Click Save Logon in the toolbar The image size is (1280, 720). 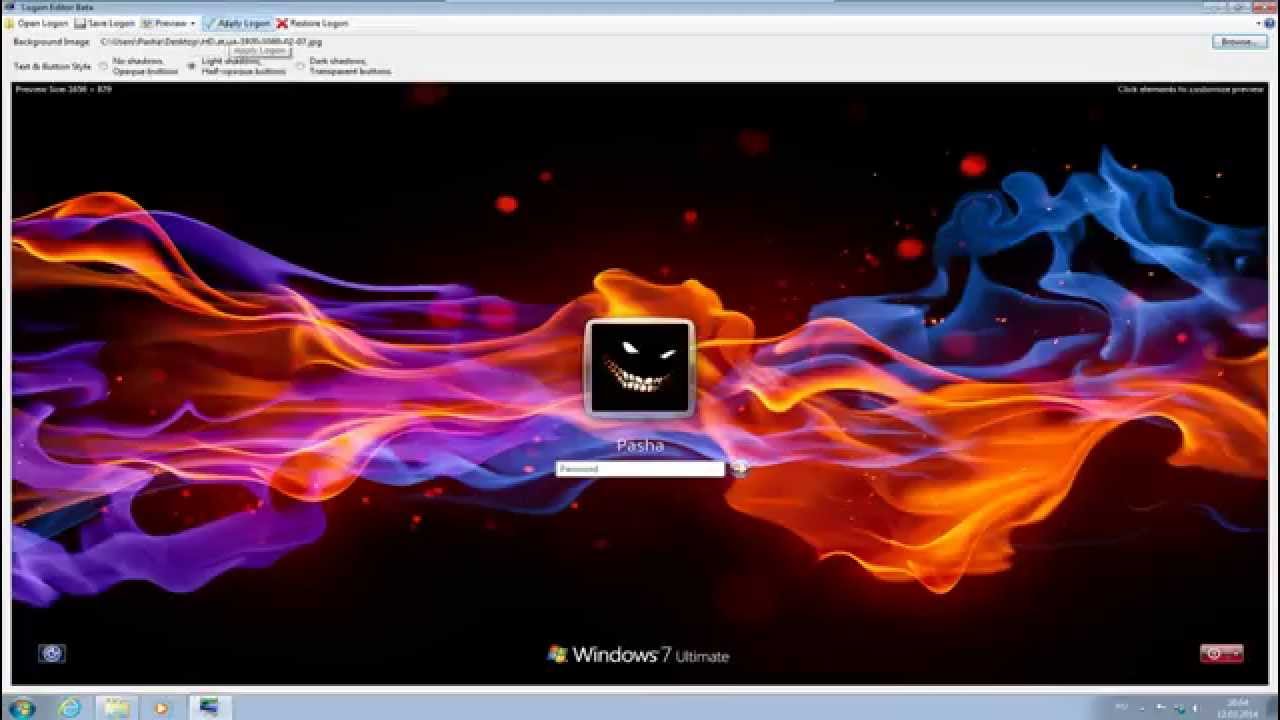click(104, 23)
